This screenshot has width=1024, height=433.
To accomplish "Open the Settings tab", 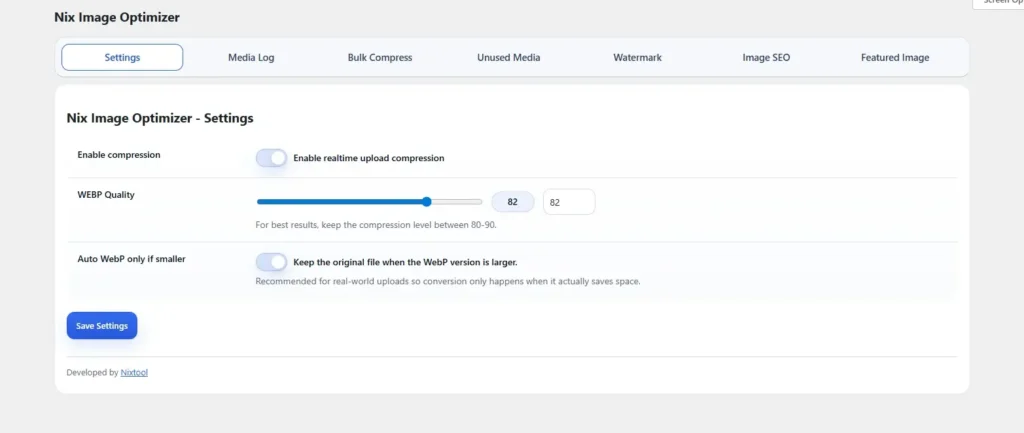I will point(122,57).
